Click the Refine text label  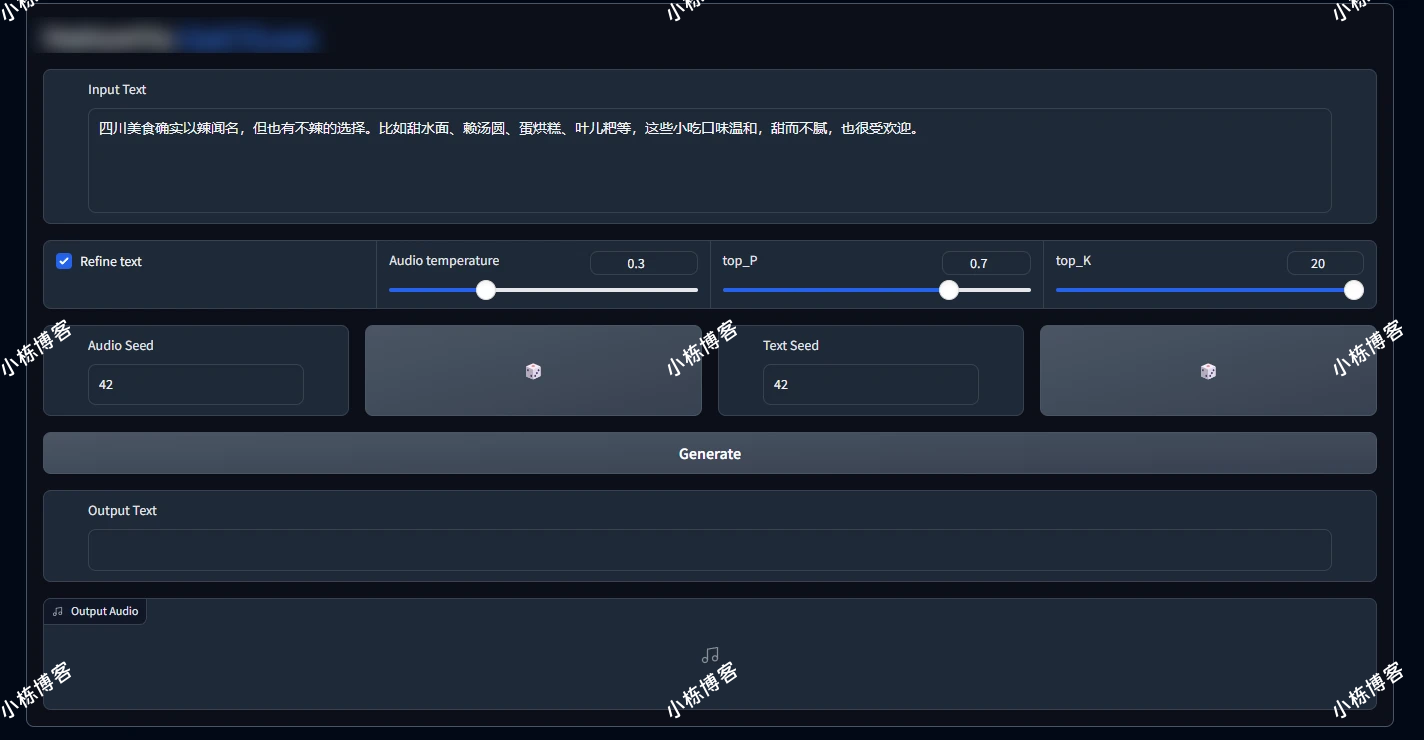[111, 261]
